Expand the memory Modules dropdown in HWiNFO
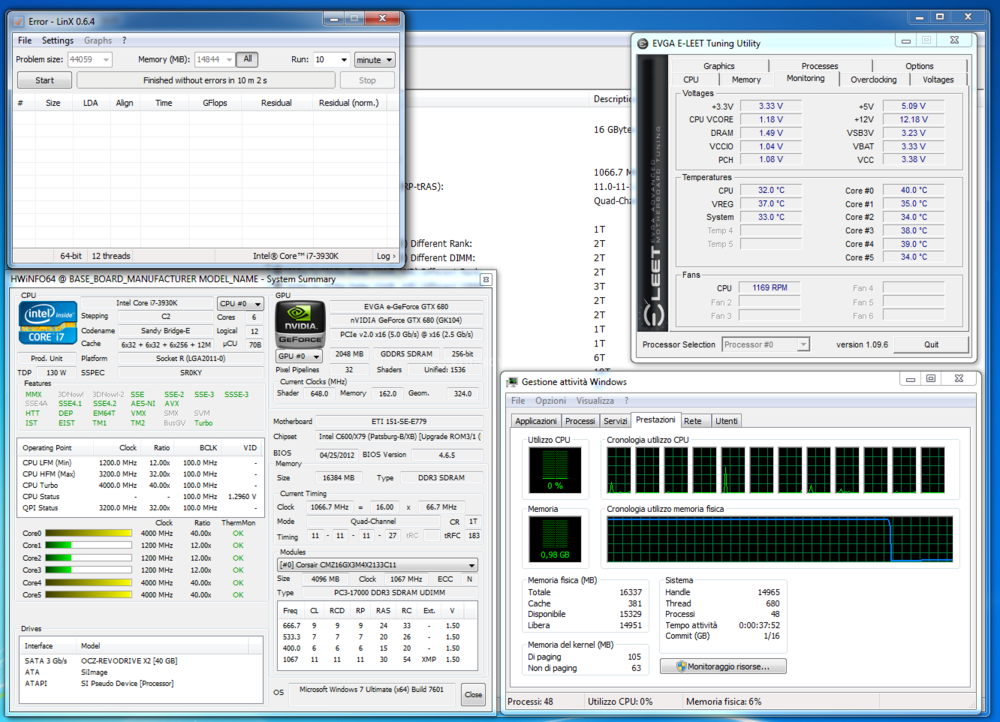Screen dimensions: 1000x722 coord(378,565)
